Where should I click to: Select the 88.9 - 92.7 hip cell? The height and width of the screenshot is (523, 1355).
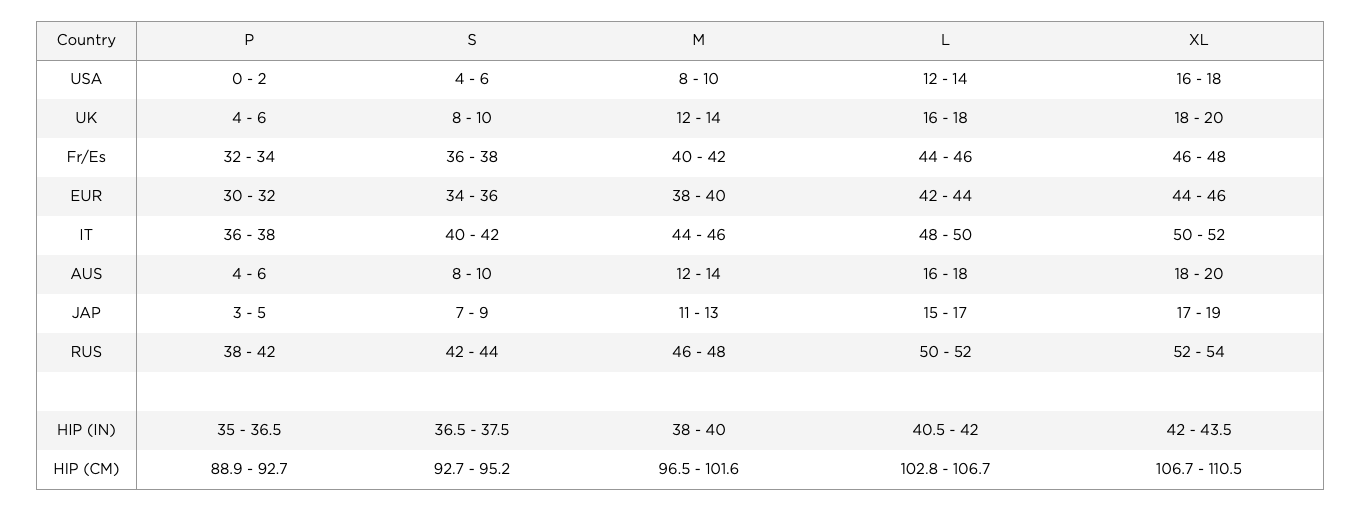(x=249, y=469)
